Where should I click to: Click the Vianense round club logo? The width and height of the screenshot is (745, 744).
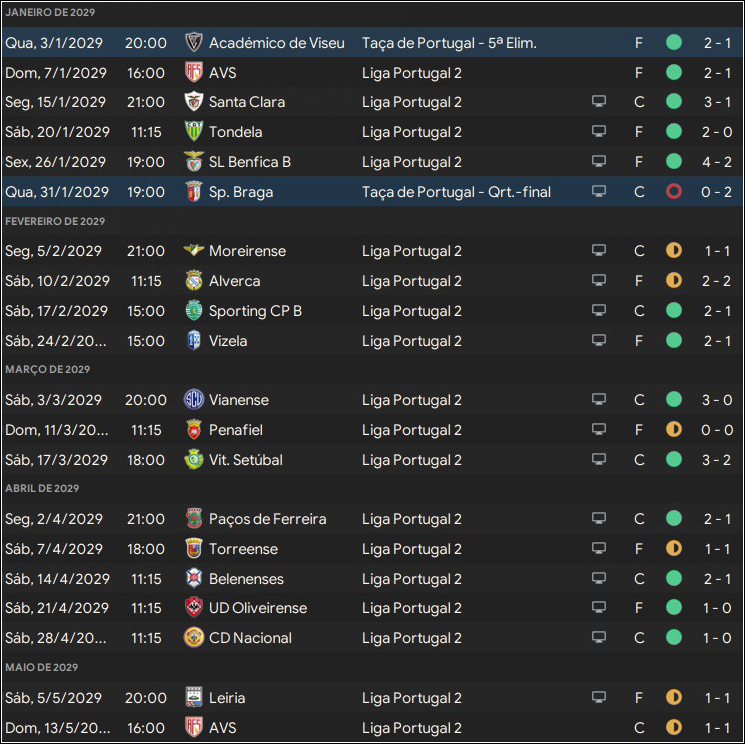click(x=193, y=400)
